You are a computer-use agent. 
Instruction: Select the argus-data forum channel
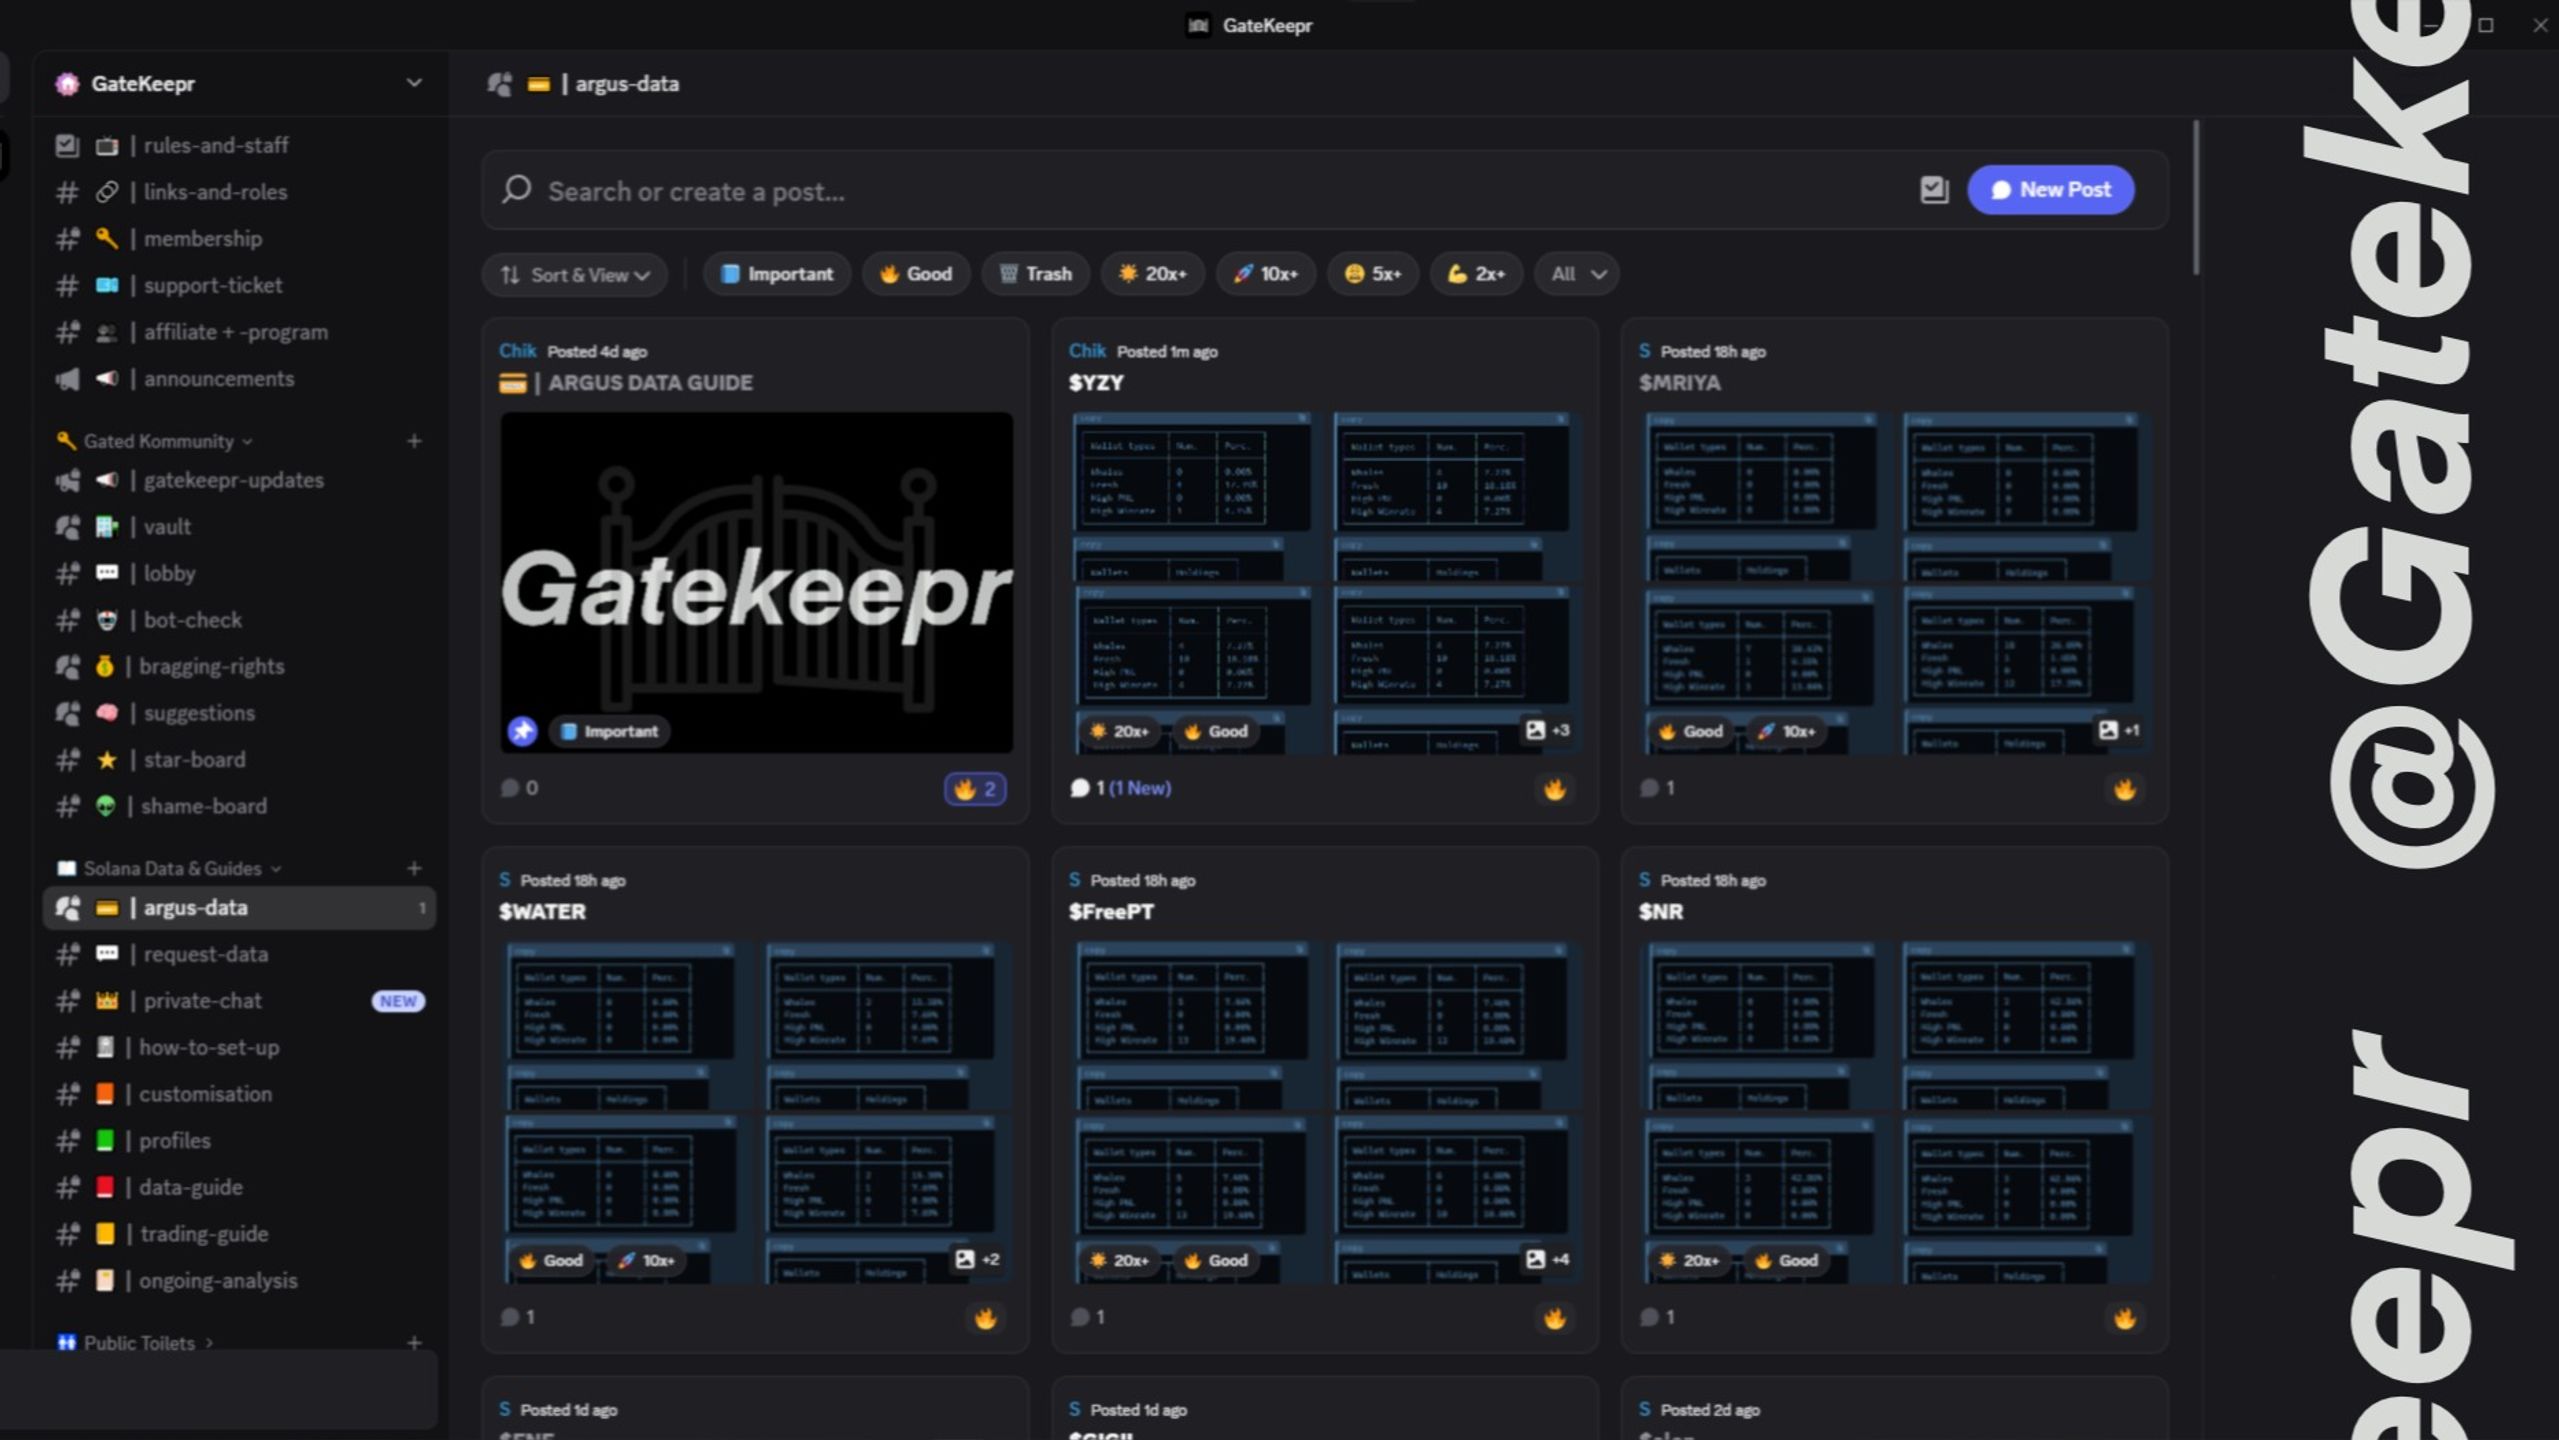coord(238,908)
